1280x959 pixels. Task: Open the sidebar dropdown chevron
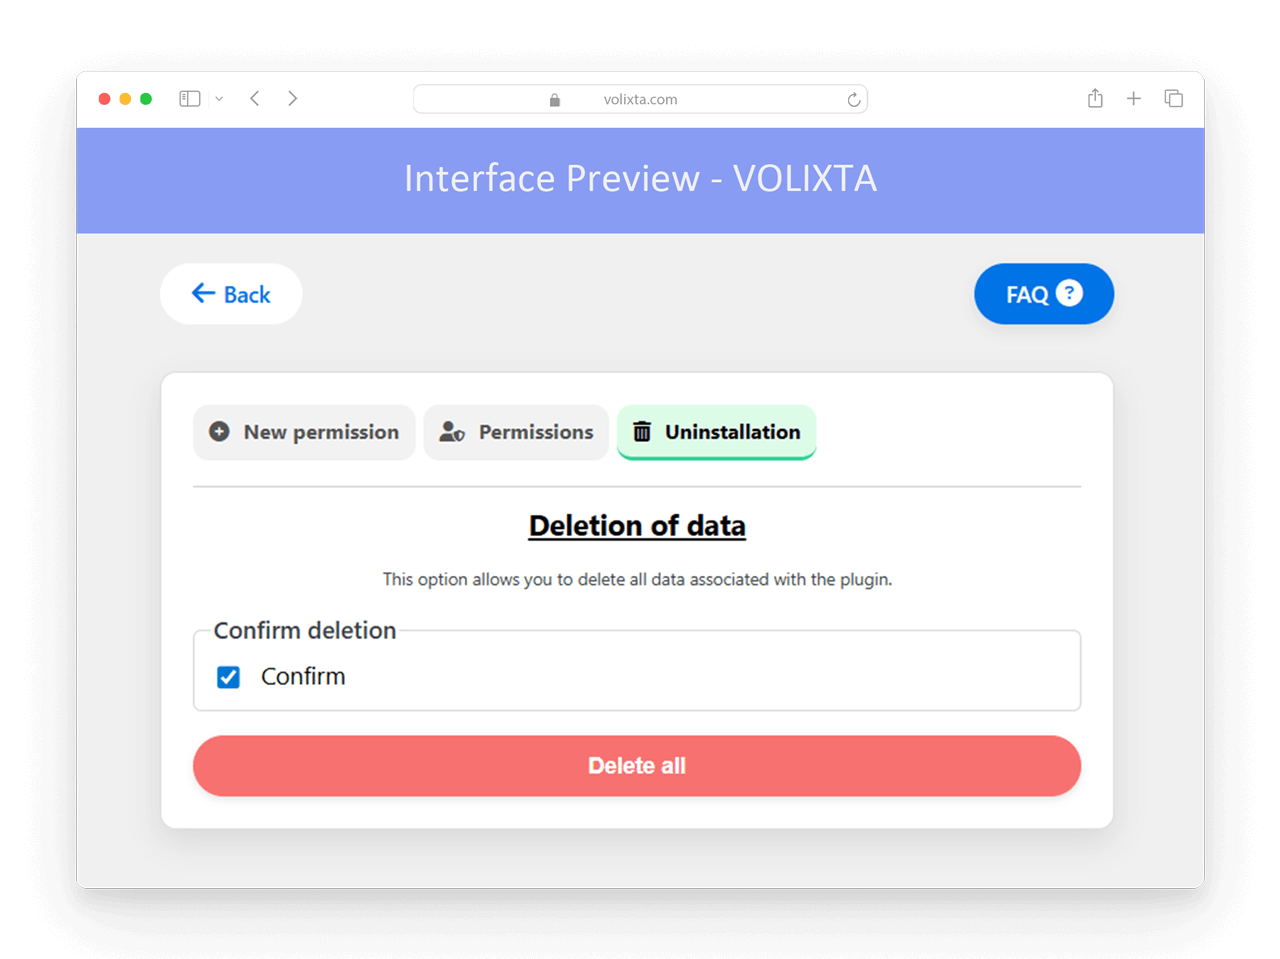click(x=219, y=99)
